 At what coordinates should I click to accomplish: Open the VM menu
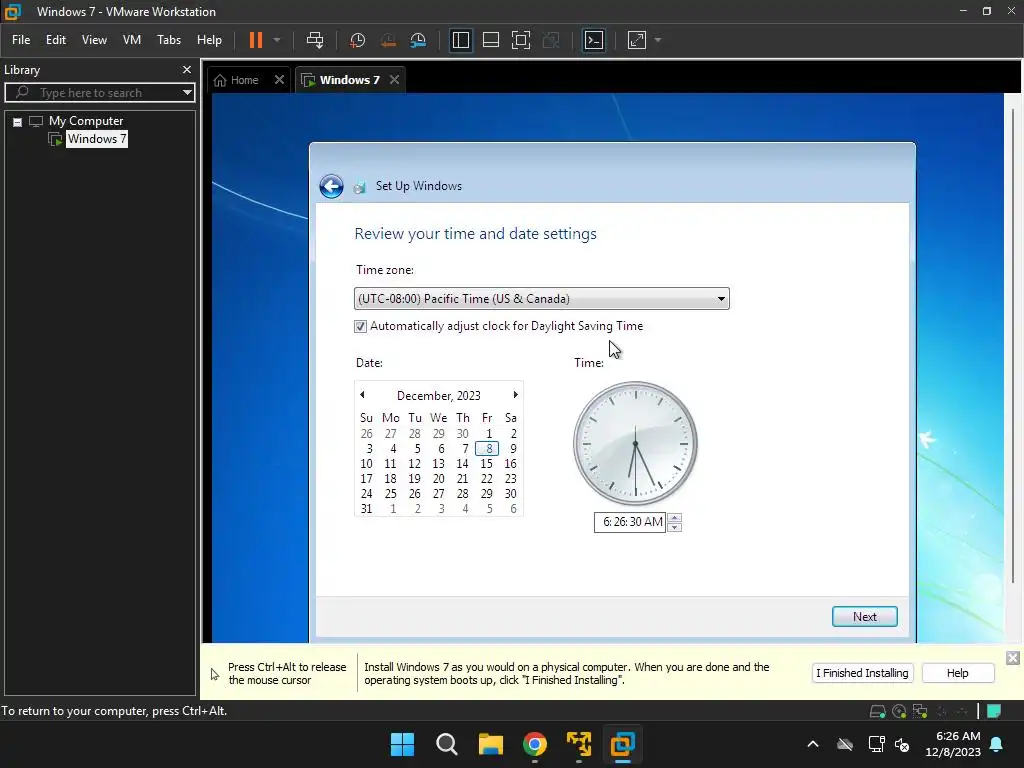point(132,40)
